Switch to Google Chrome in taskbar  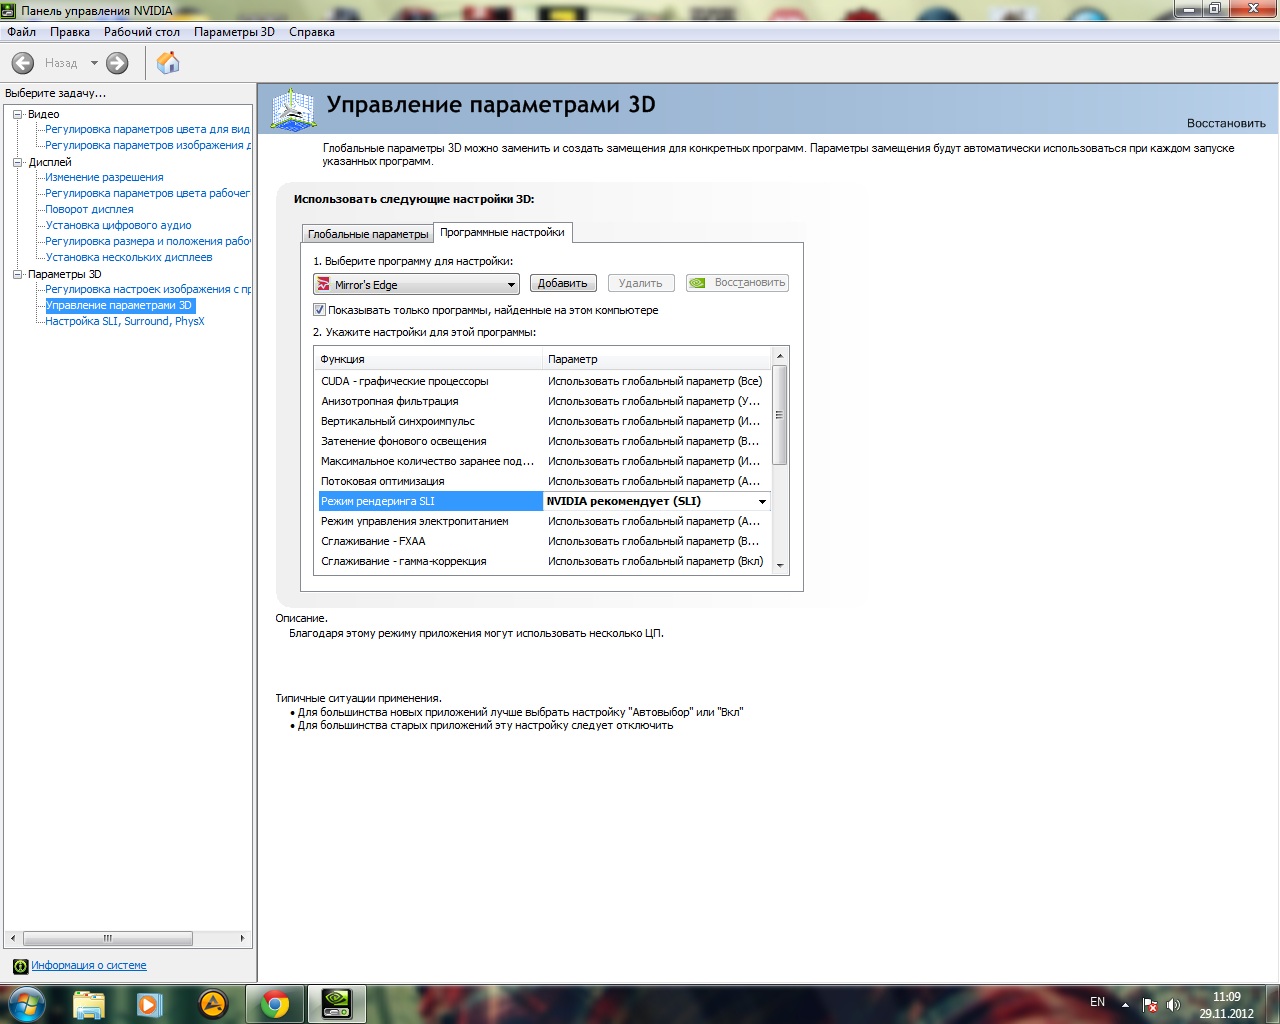(x=275, y=1004)
